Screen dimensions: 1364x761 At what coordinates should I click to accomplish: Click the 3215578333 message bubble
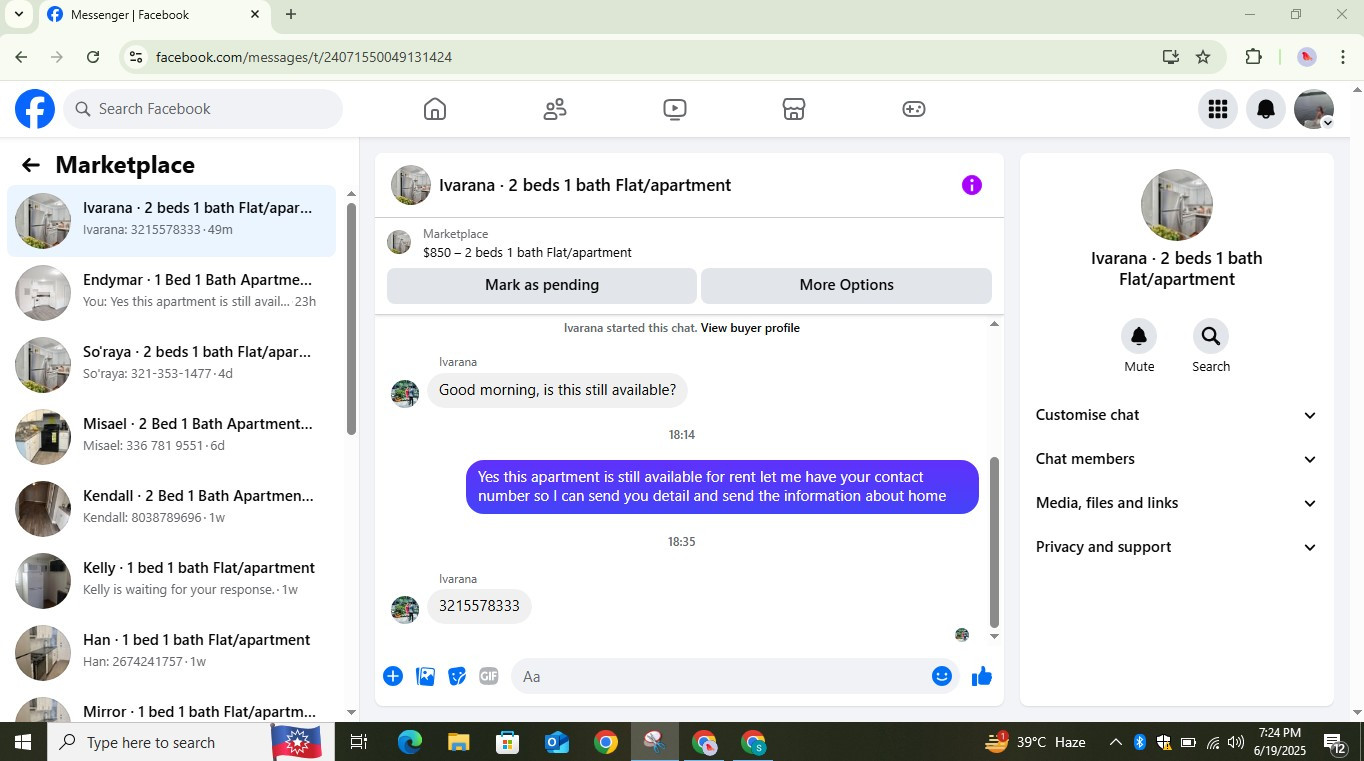pyautogui.click(x=479, y=606)
